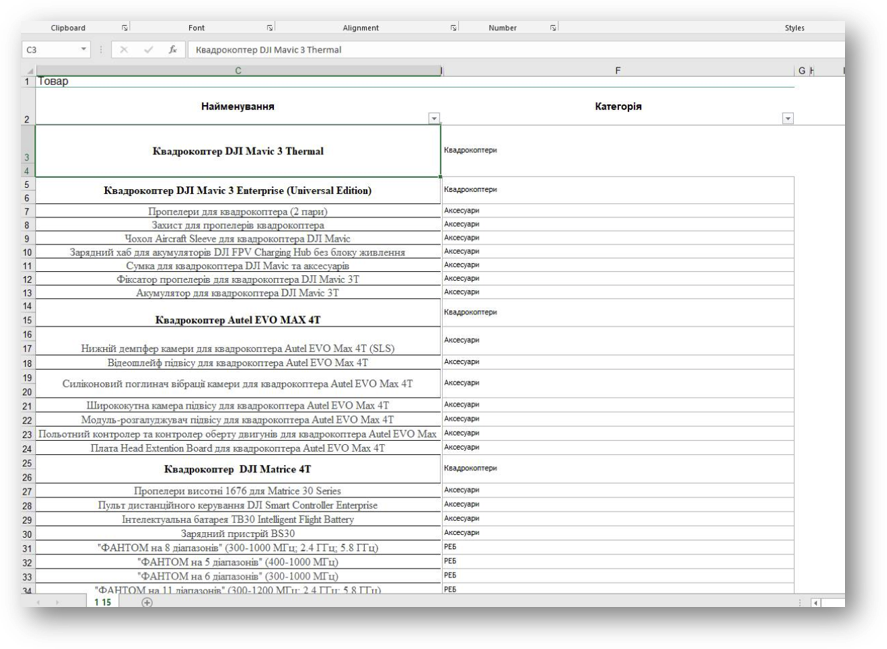Select Аксесуари category cell in row 30
887x649 pixels.
(x=618, y=533)
